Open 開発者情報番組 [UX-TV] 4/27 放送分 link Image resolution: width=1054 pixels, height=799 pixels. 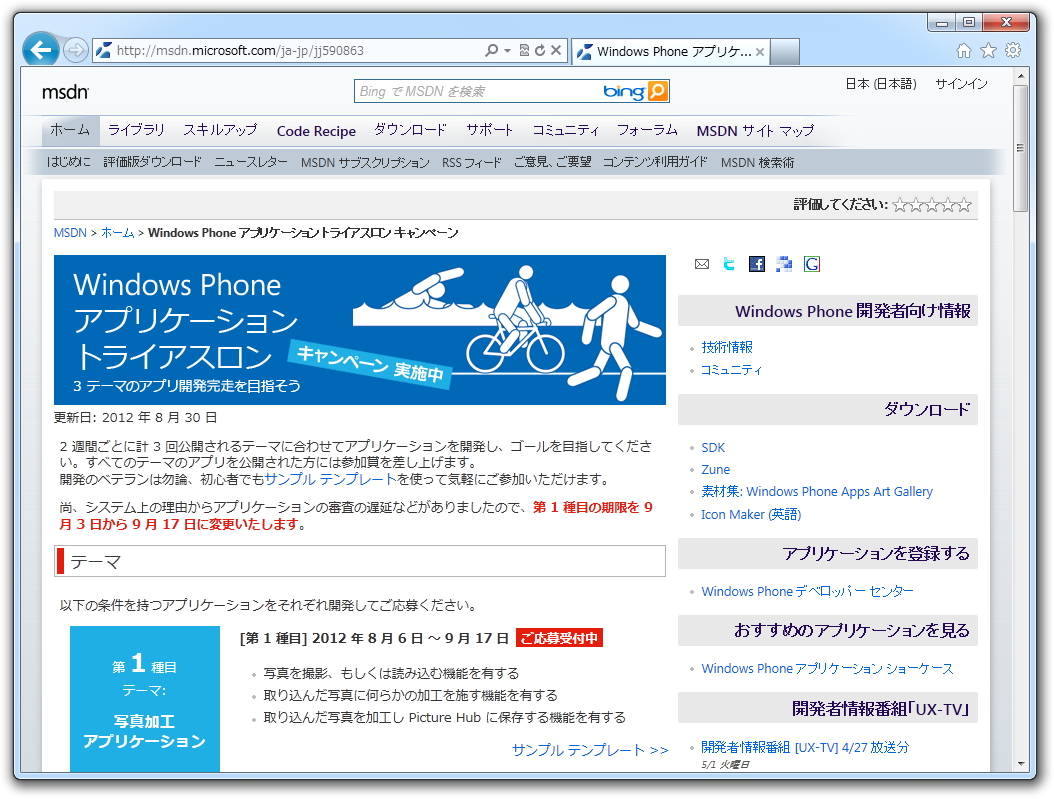pos(805,747)
